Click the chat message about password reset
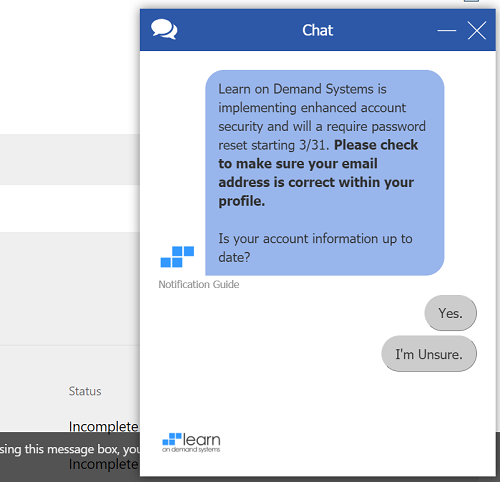Image resolution: width=500 pixels, height=482 pixels. coord(325,173)
